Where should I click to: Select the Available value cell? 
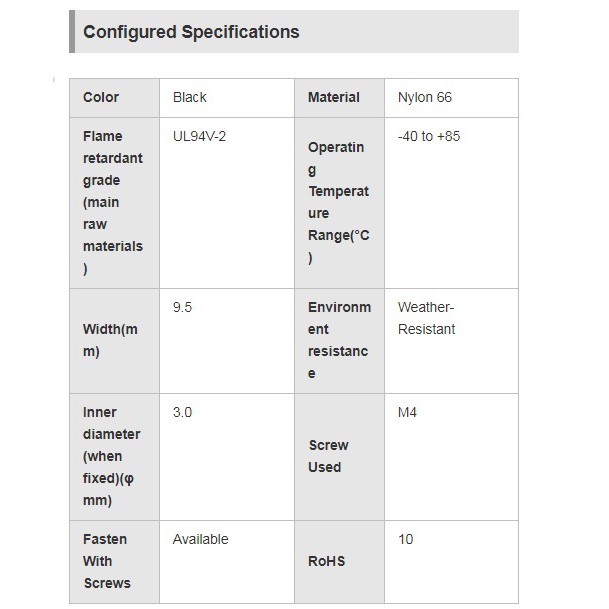pos(200,539)
